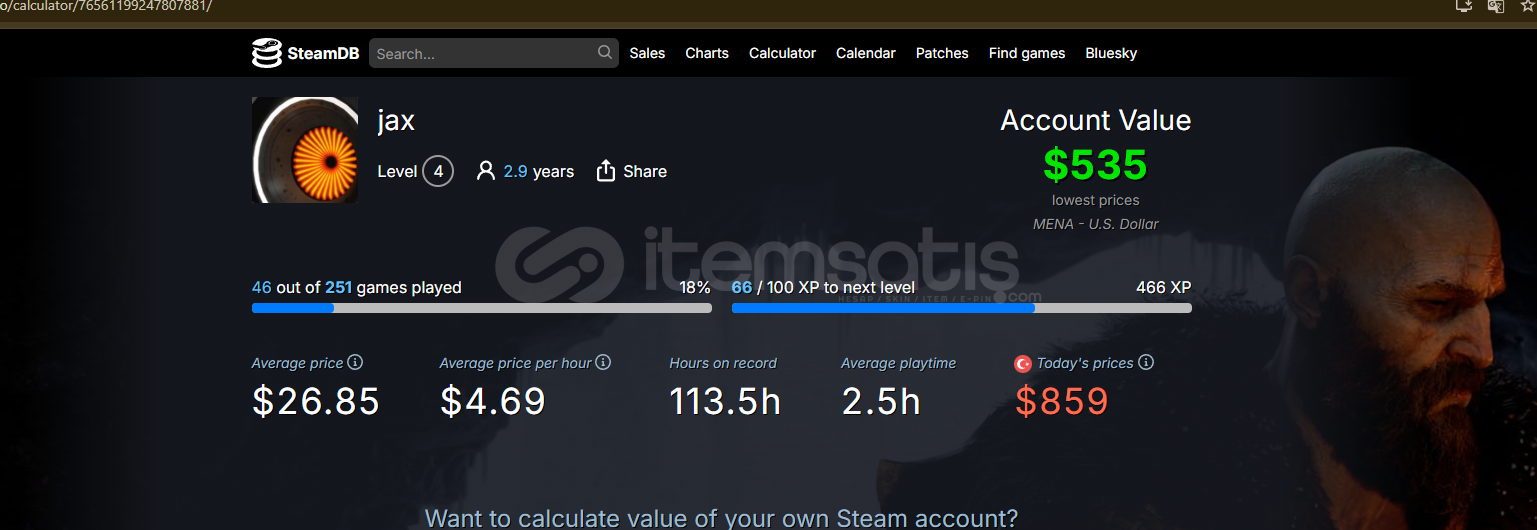Go to the Calendar page
Image resolution: width=1537 pixels, height=530 pixels.
coord(866,53)
